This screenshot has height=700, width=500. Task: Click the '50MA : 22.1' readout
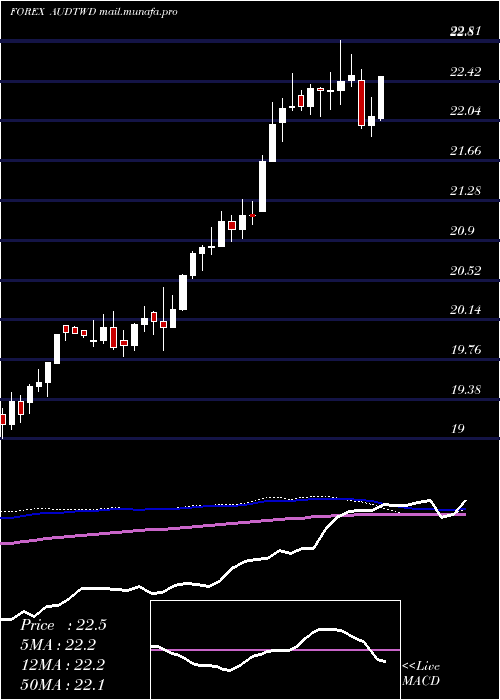tap(62, 684)
